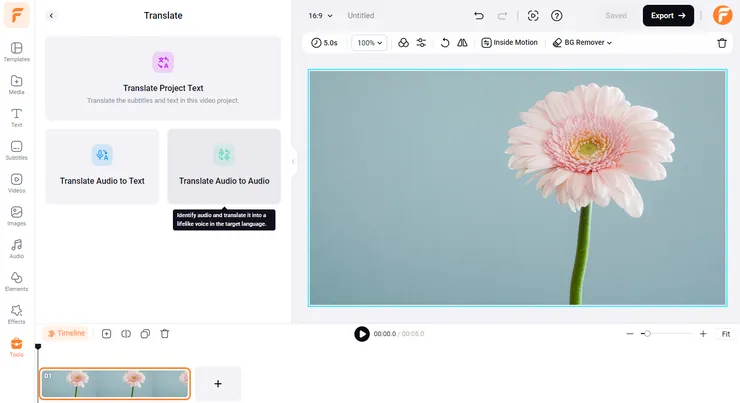
Task: Select Translate Audio to Text option
Action: (x=102, y=166)
